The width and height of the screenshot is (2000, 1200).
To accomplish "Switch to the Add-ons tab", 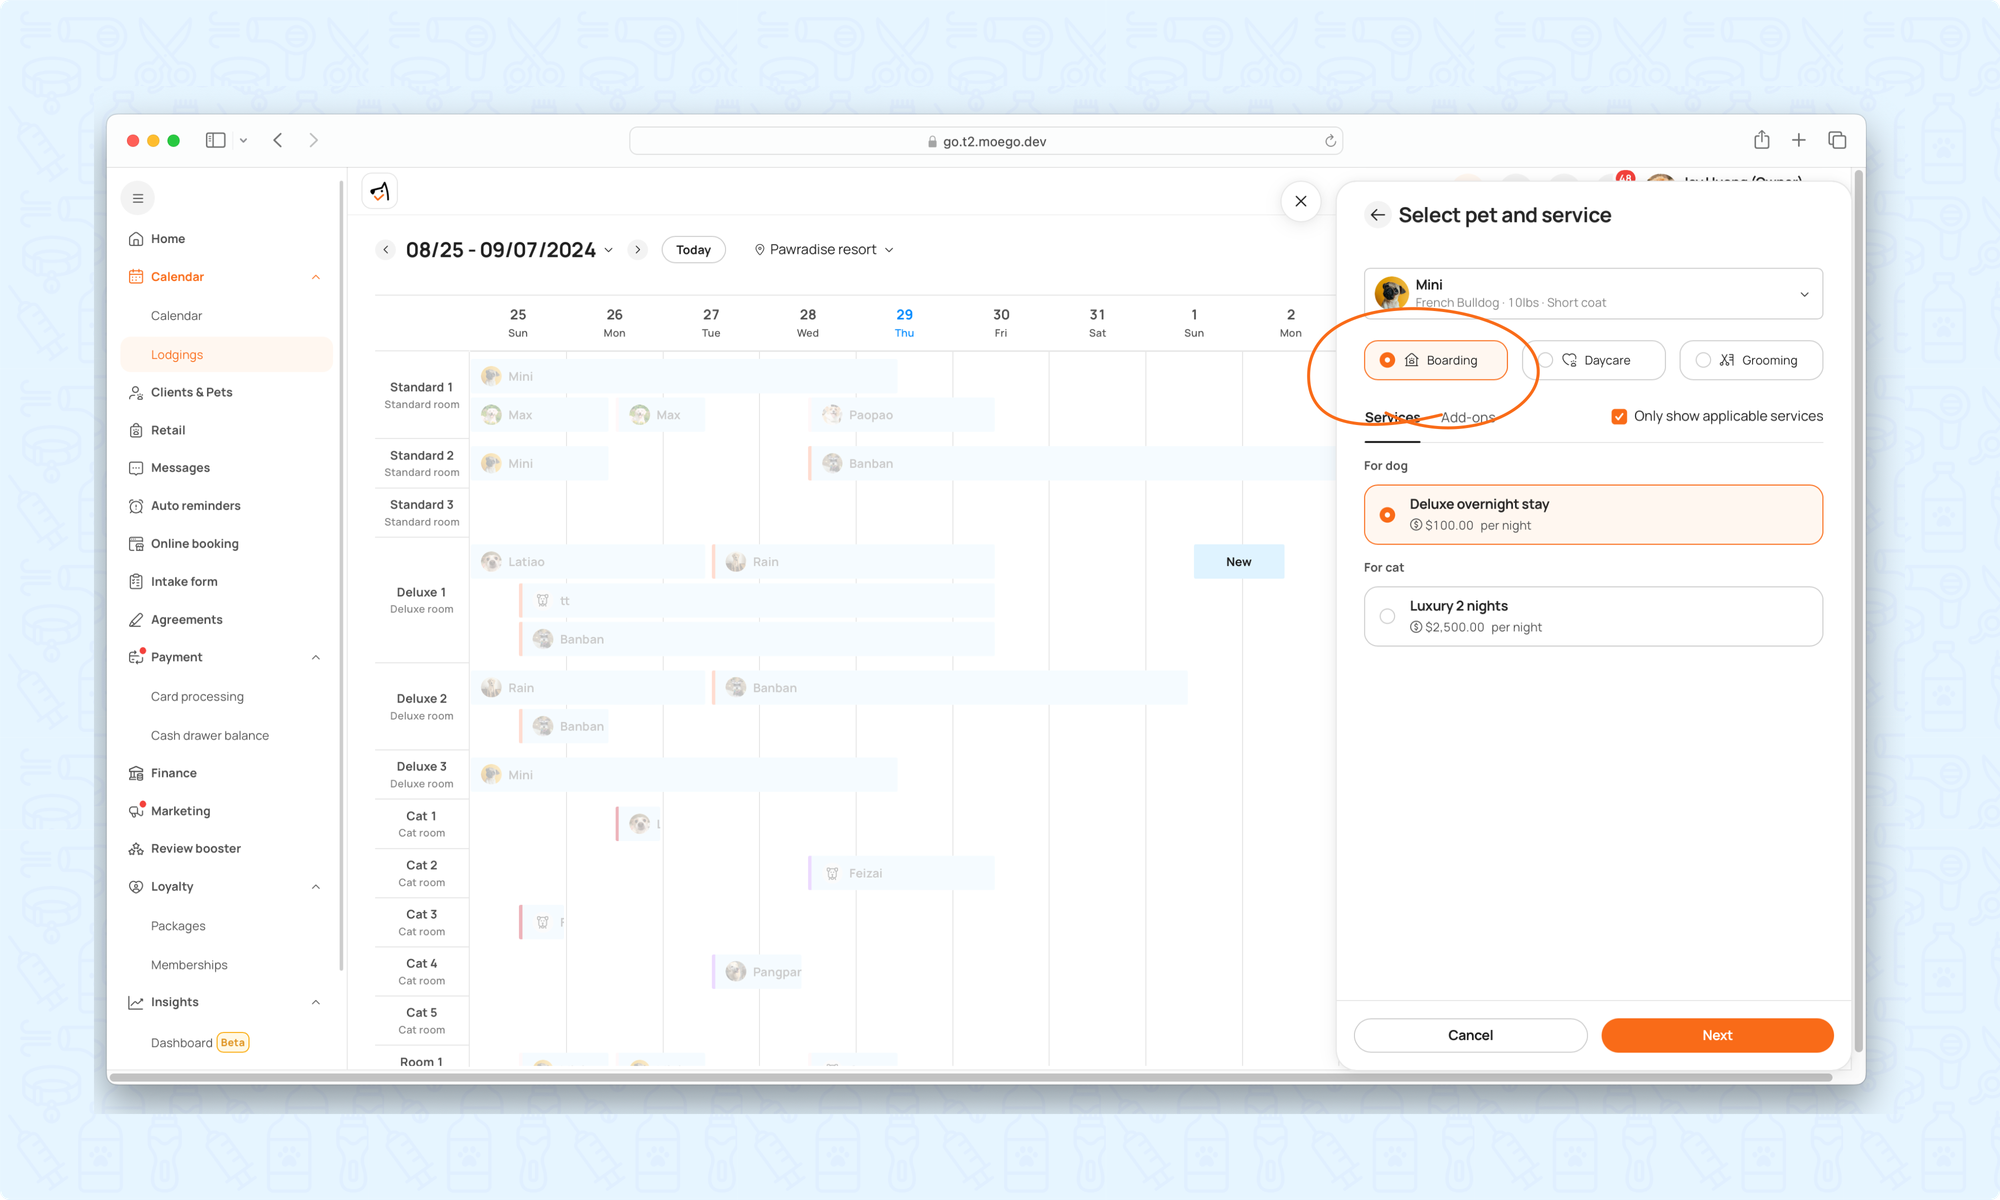I will (1467, 418).
